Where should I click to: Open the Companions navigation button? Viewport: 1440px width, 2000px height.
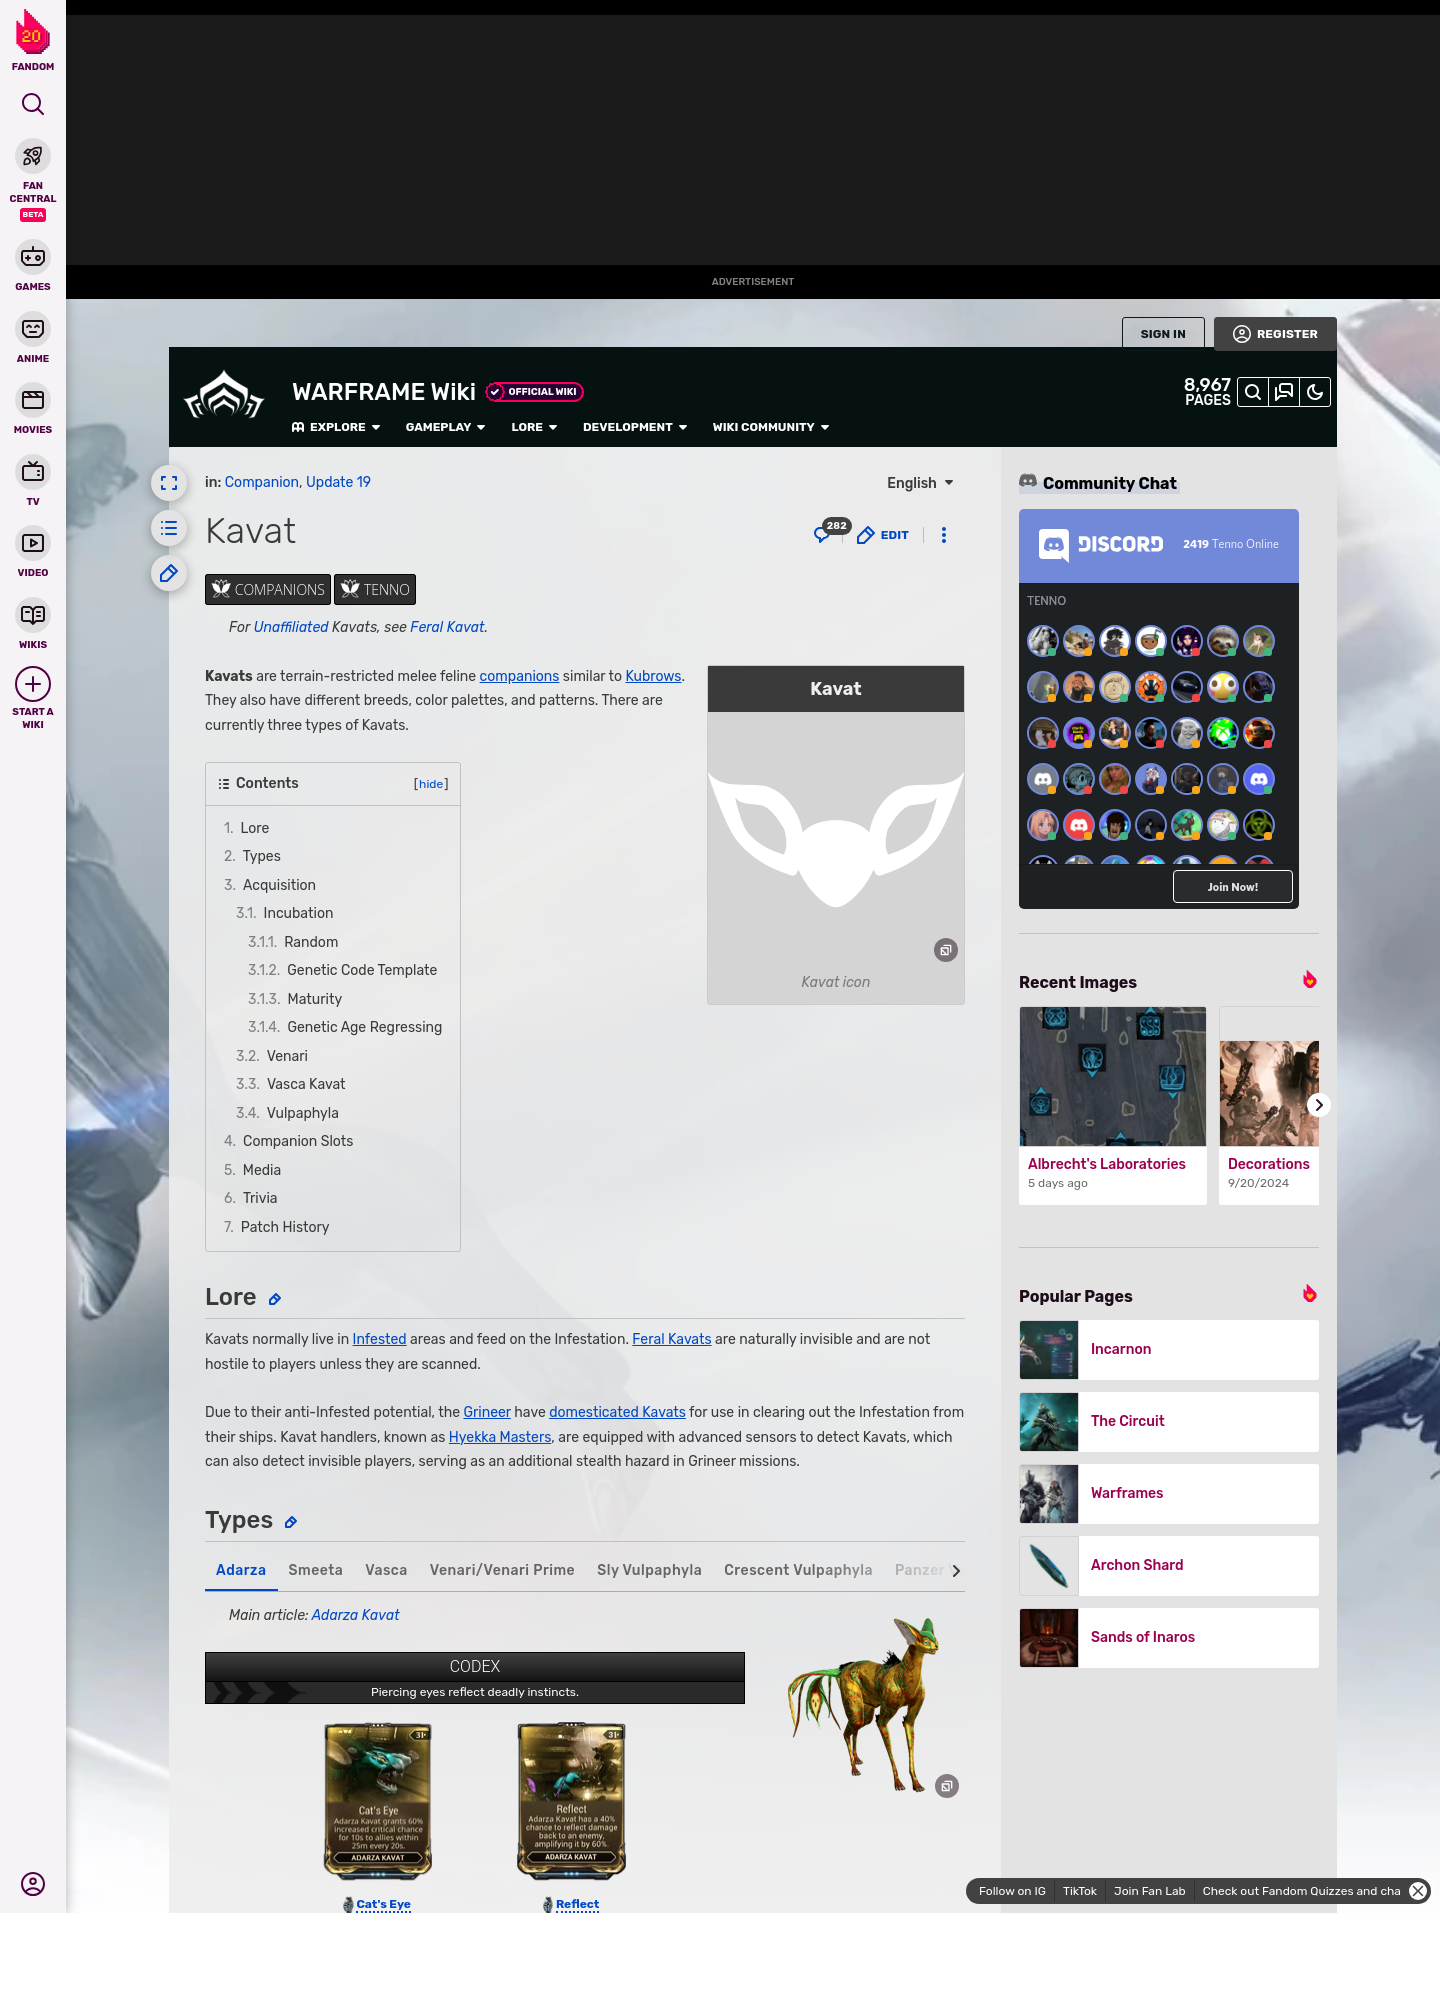(268, 590)
